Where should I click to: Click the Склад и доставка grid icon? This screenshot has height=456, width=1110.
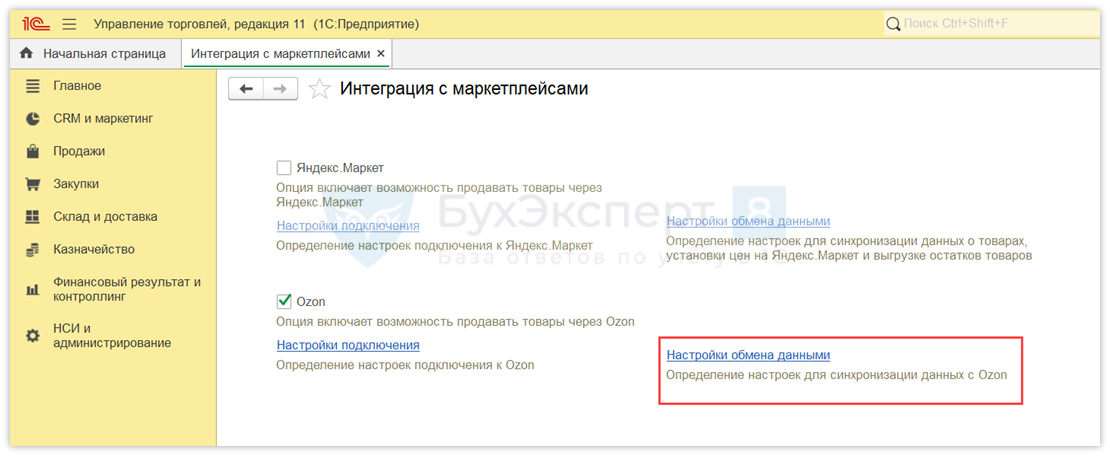pos(33,217)
